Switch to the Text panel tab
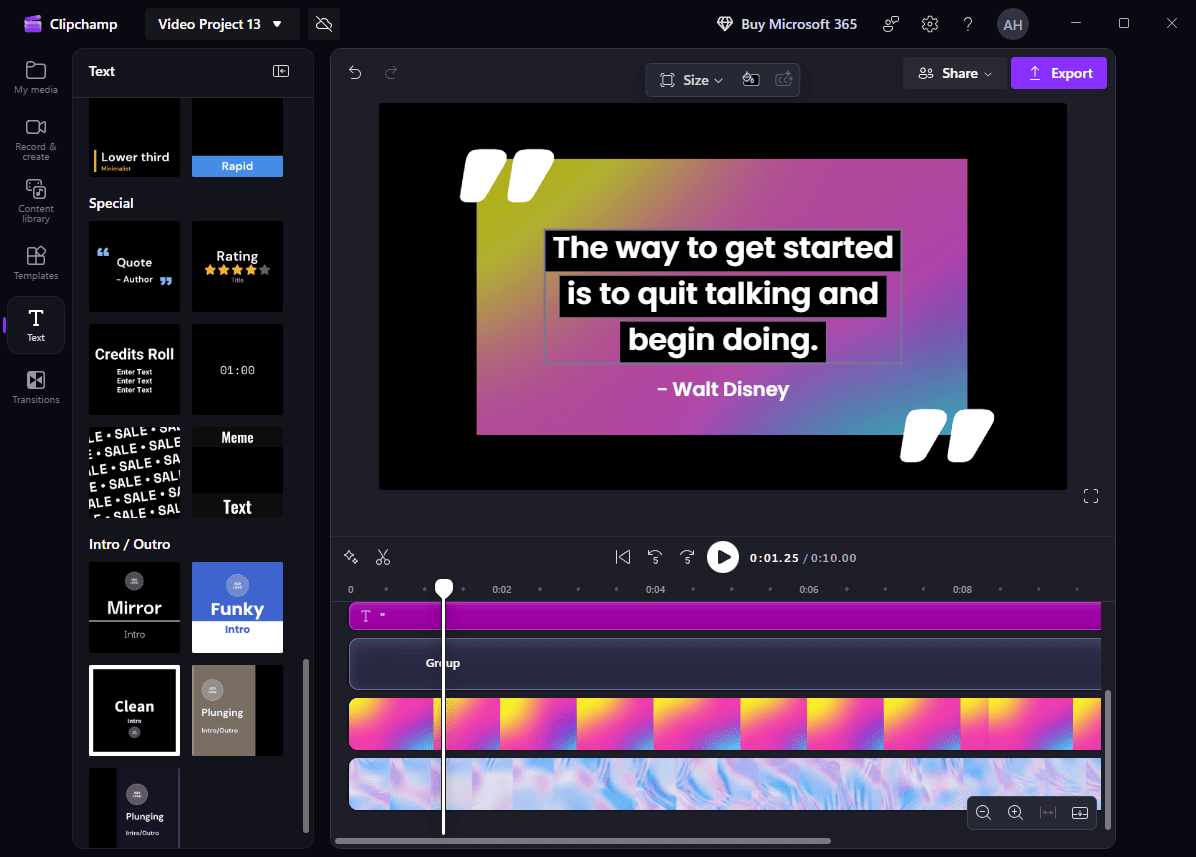The height and width of the screenshot is (857, 1196). (x=35, y=324)
